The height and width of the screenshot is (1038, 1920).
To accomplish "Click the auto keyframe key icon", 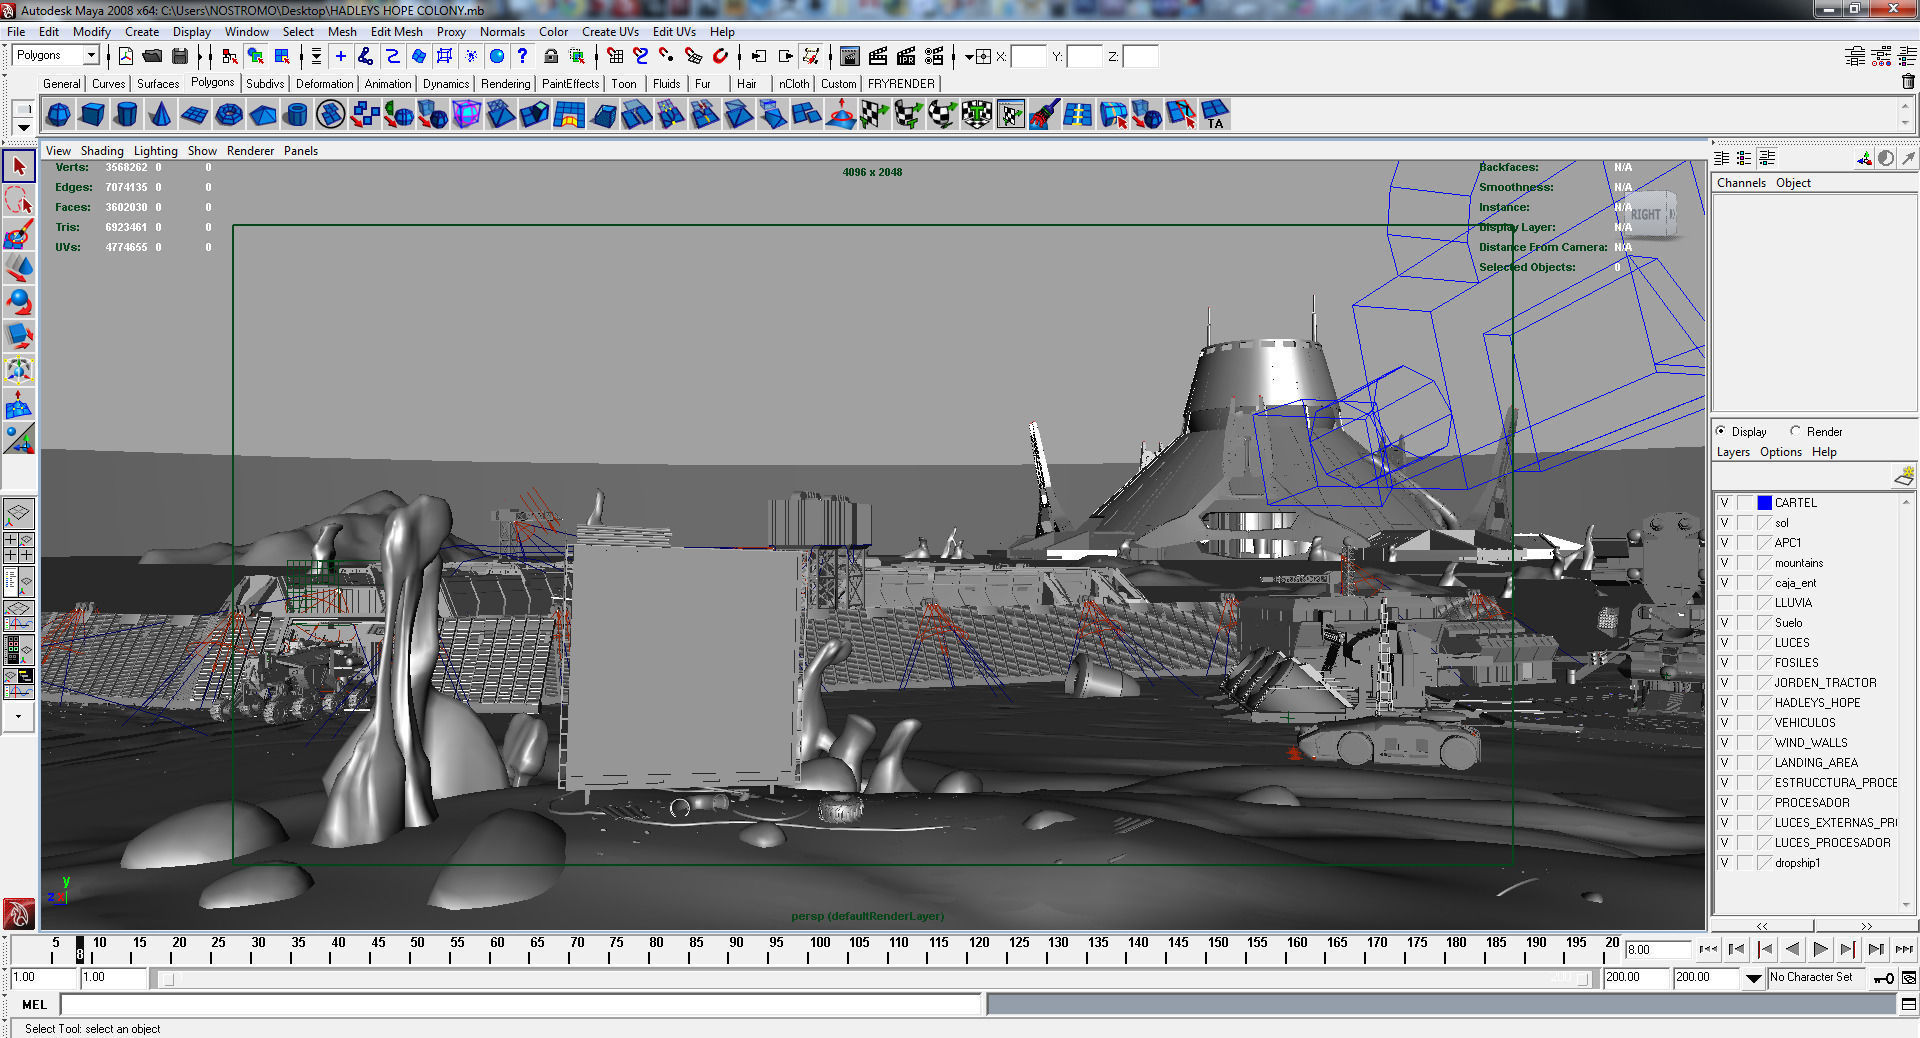I will [x=1883, y=978].
